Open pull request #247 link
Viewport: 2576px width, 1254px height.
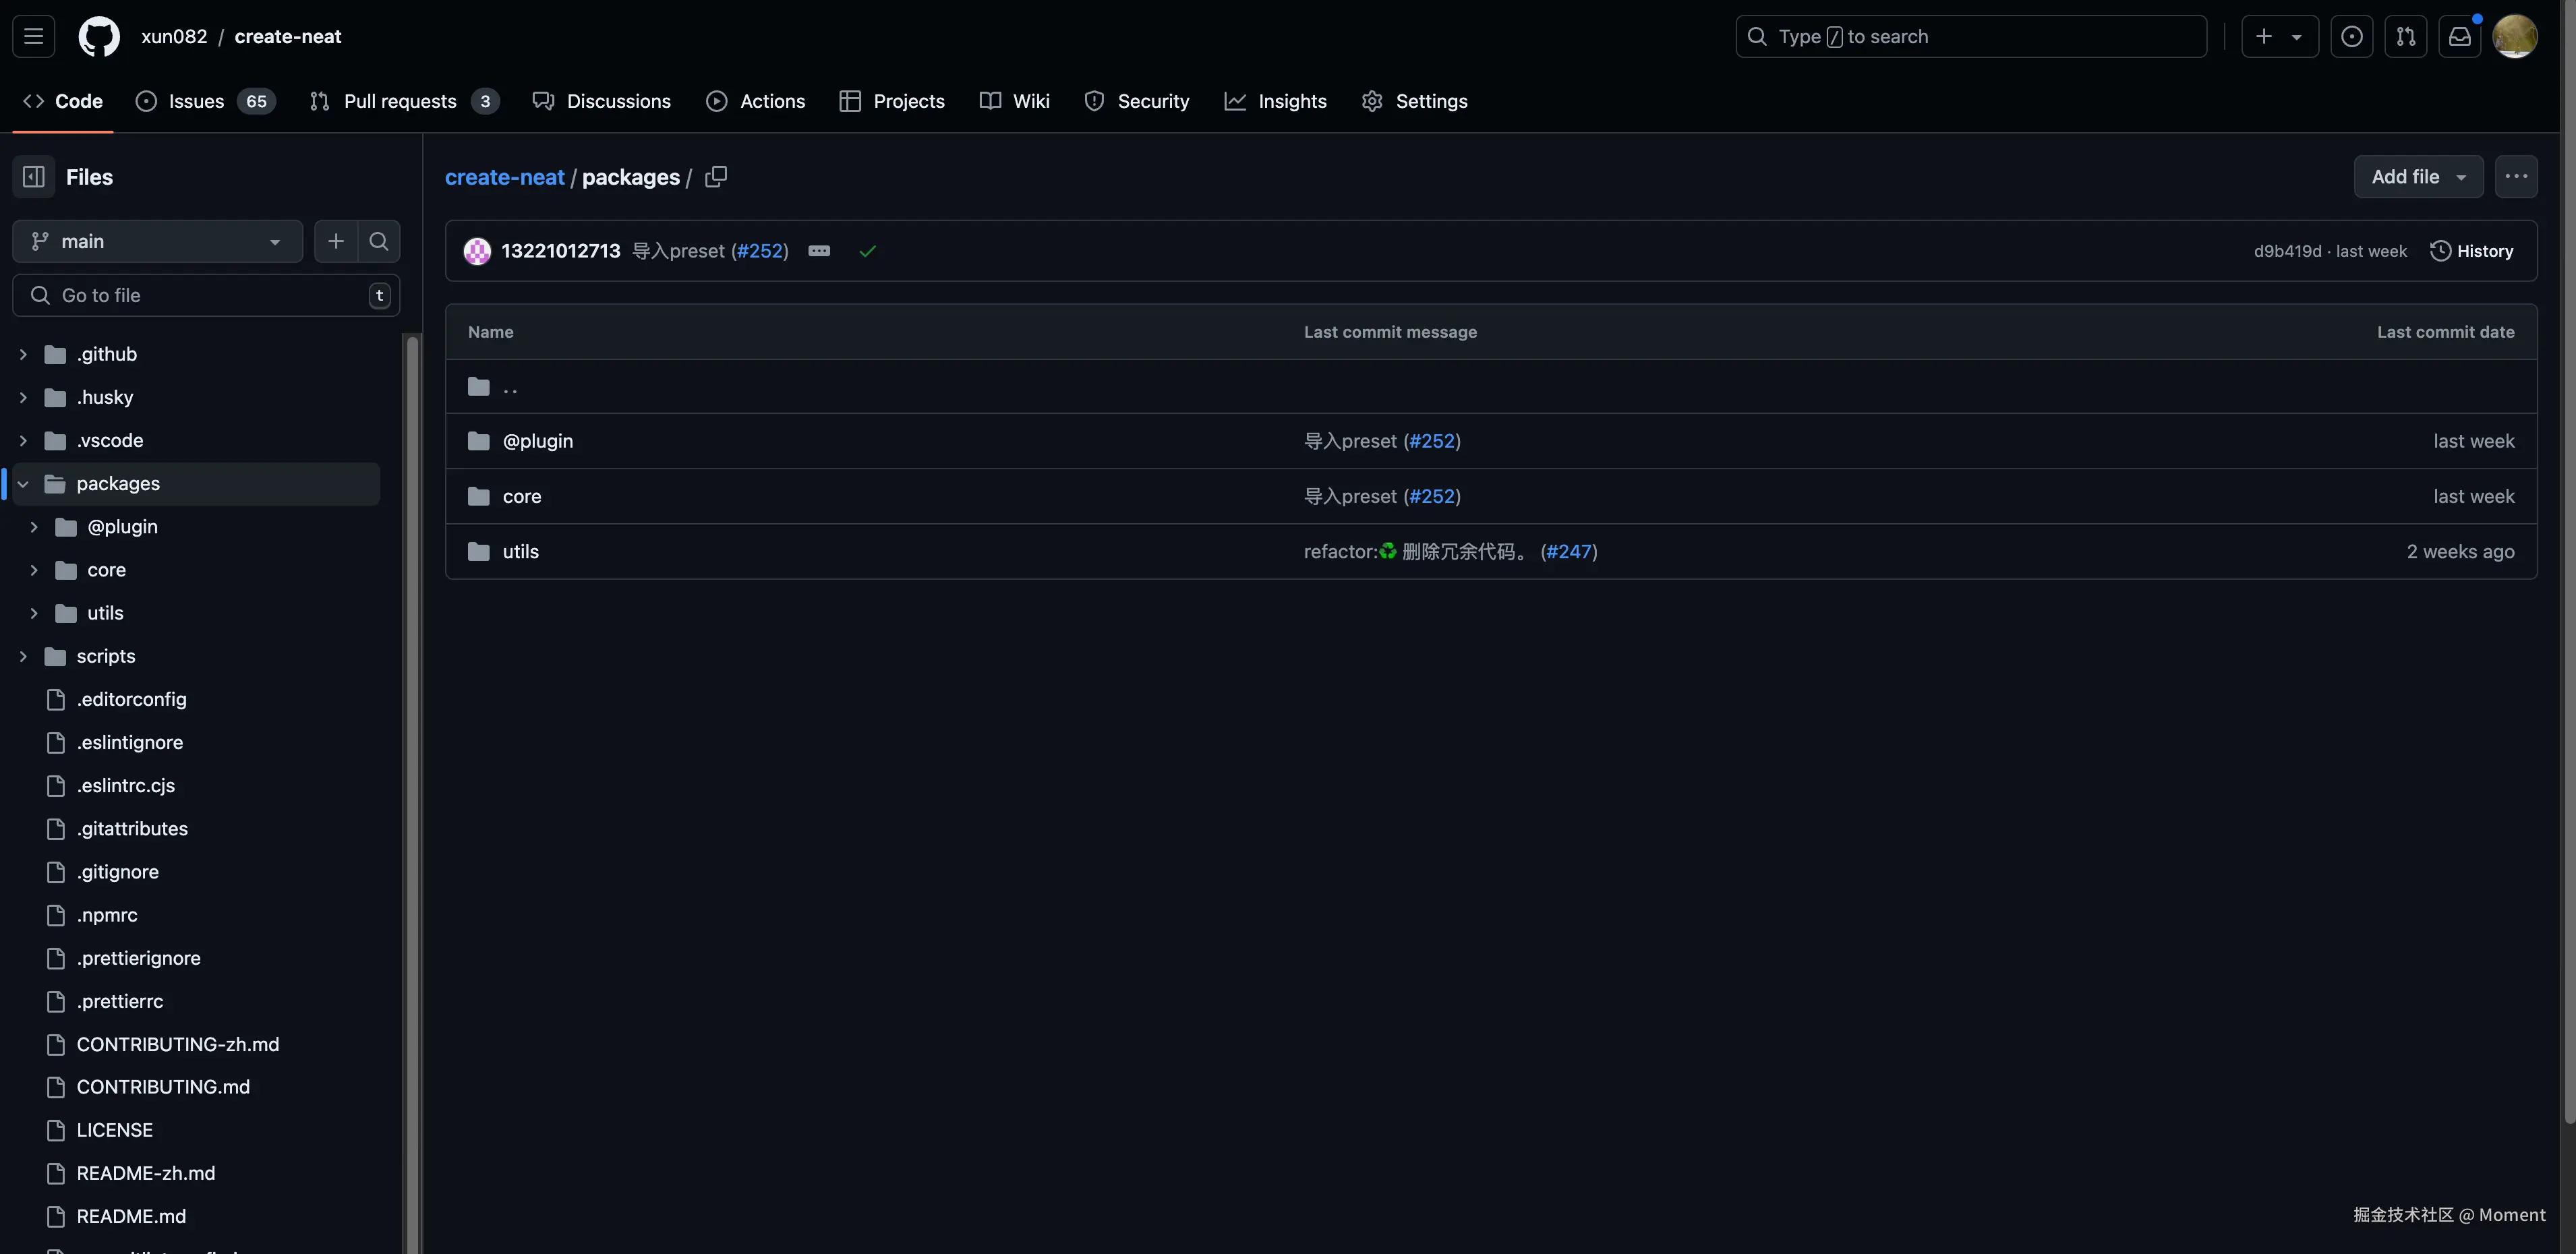pyautogui.click(x=1568, y=552)
